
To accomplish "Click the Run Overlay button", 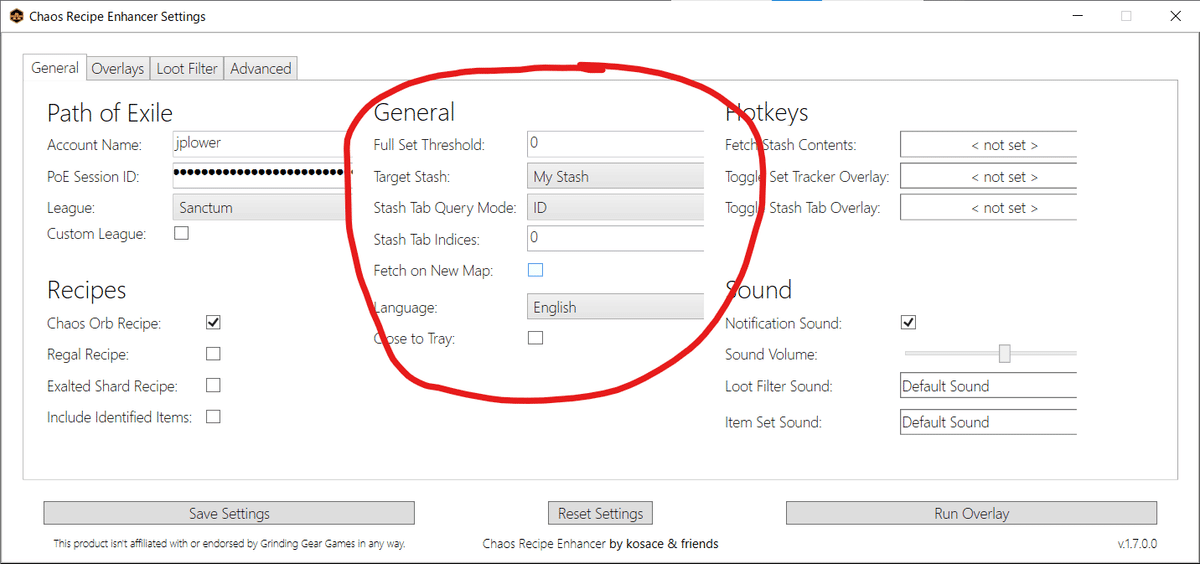I will pos(971,513).
